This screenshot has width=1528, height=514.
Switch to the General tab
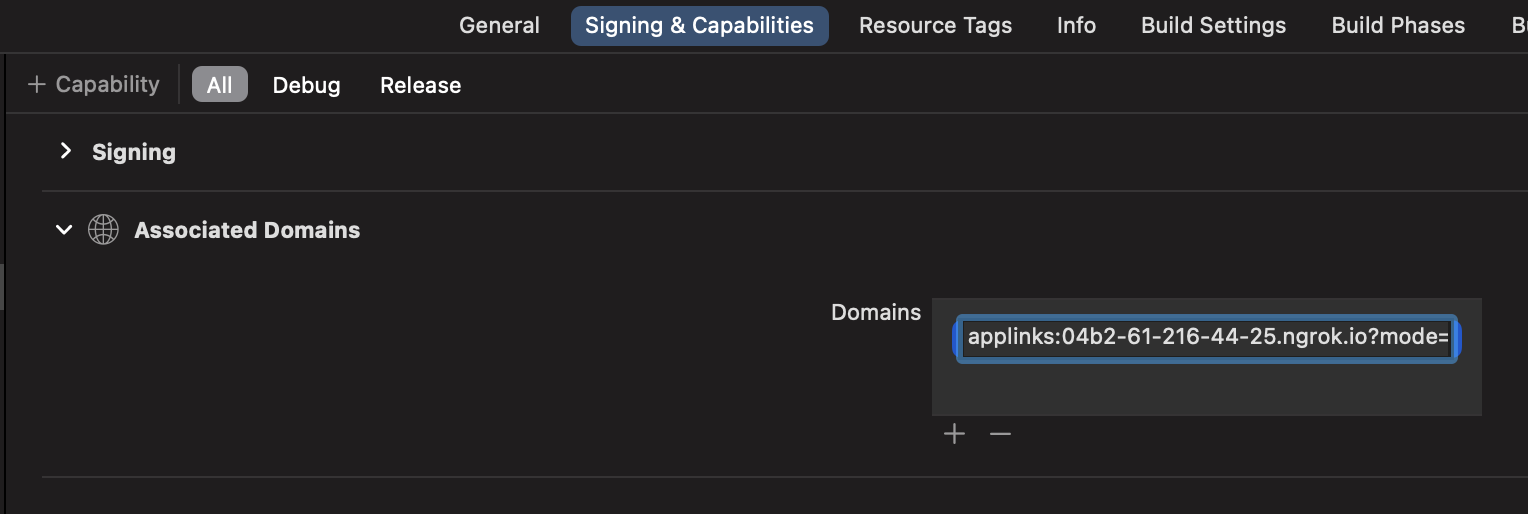tap(499, 26)
